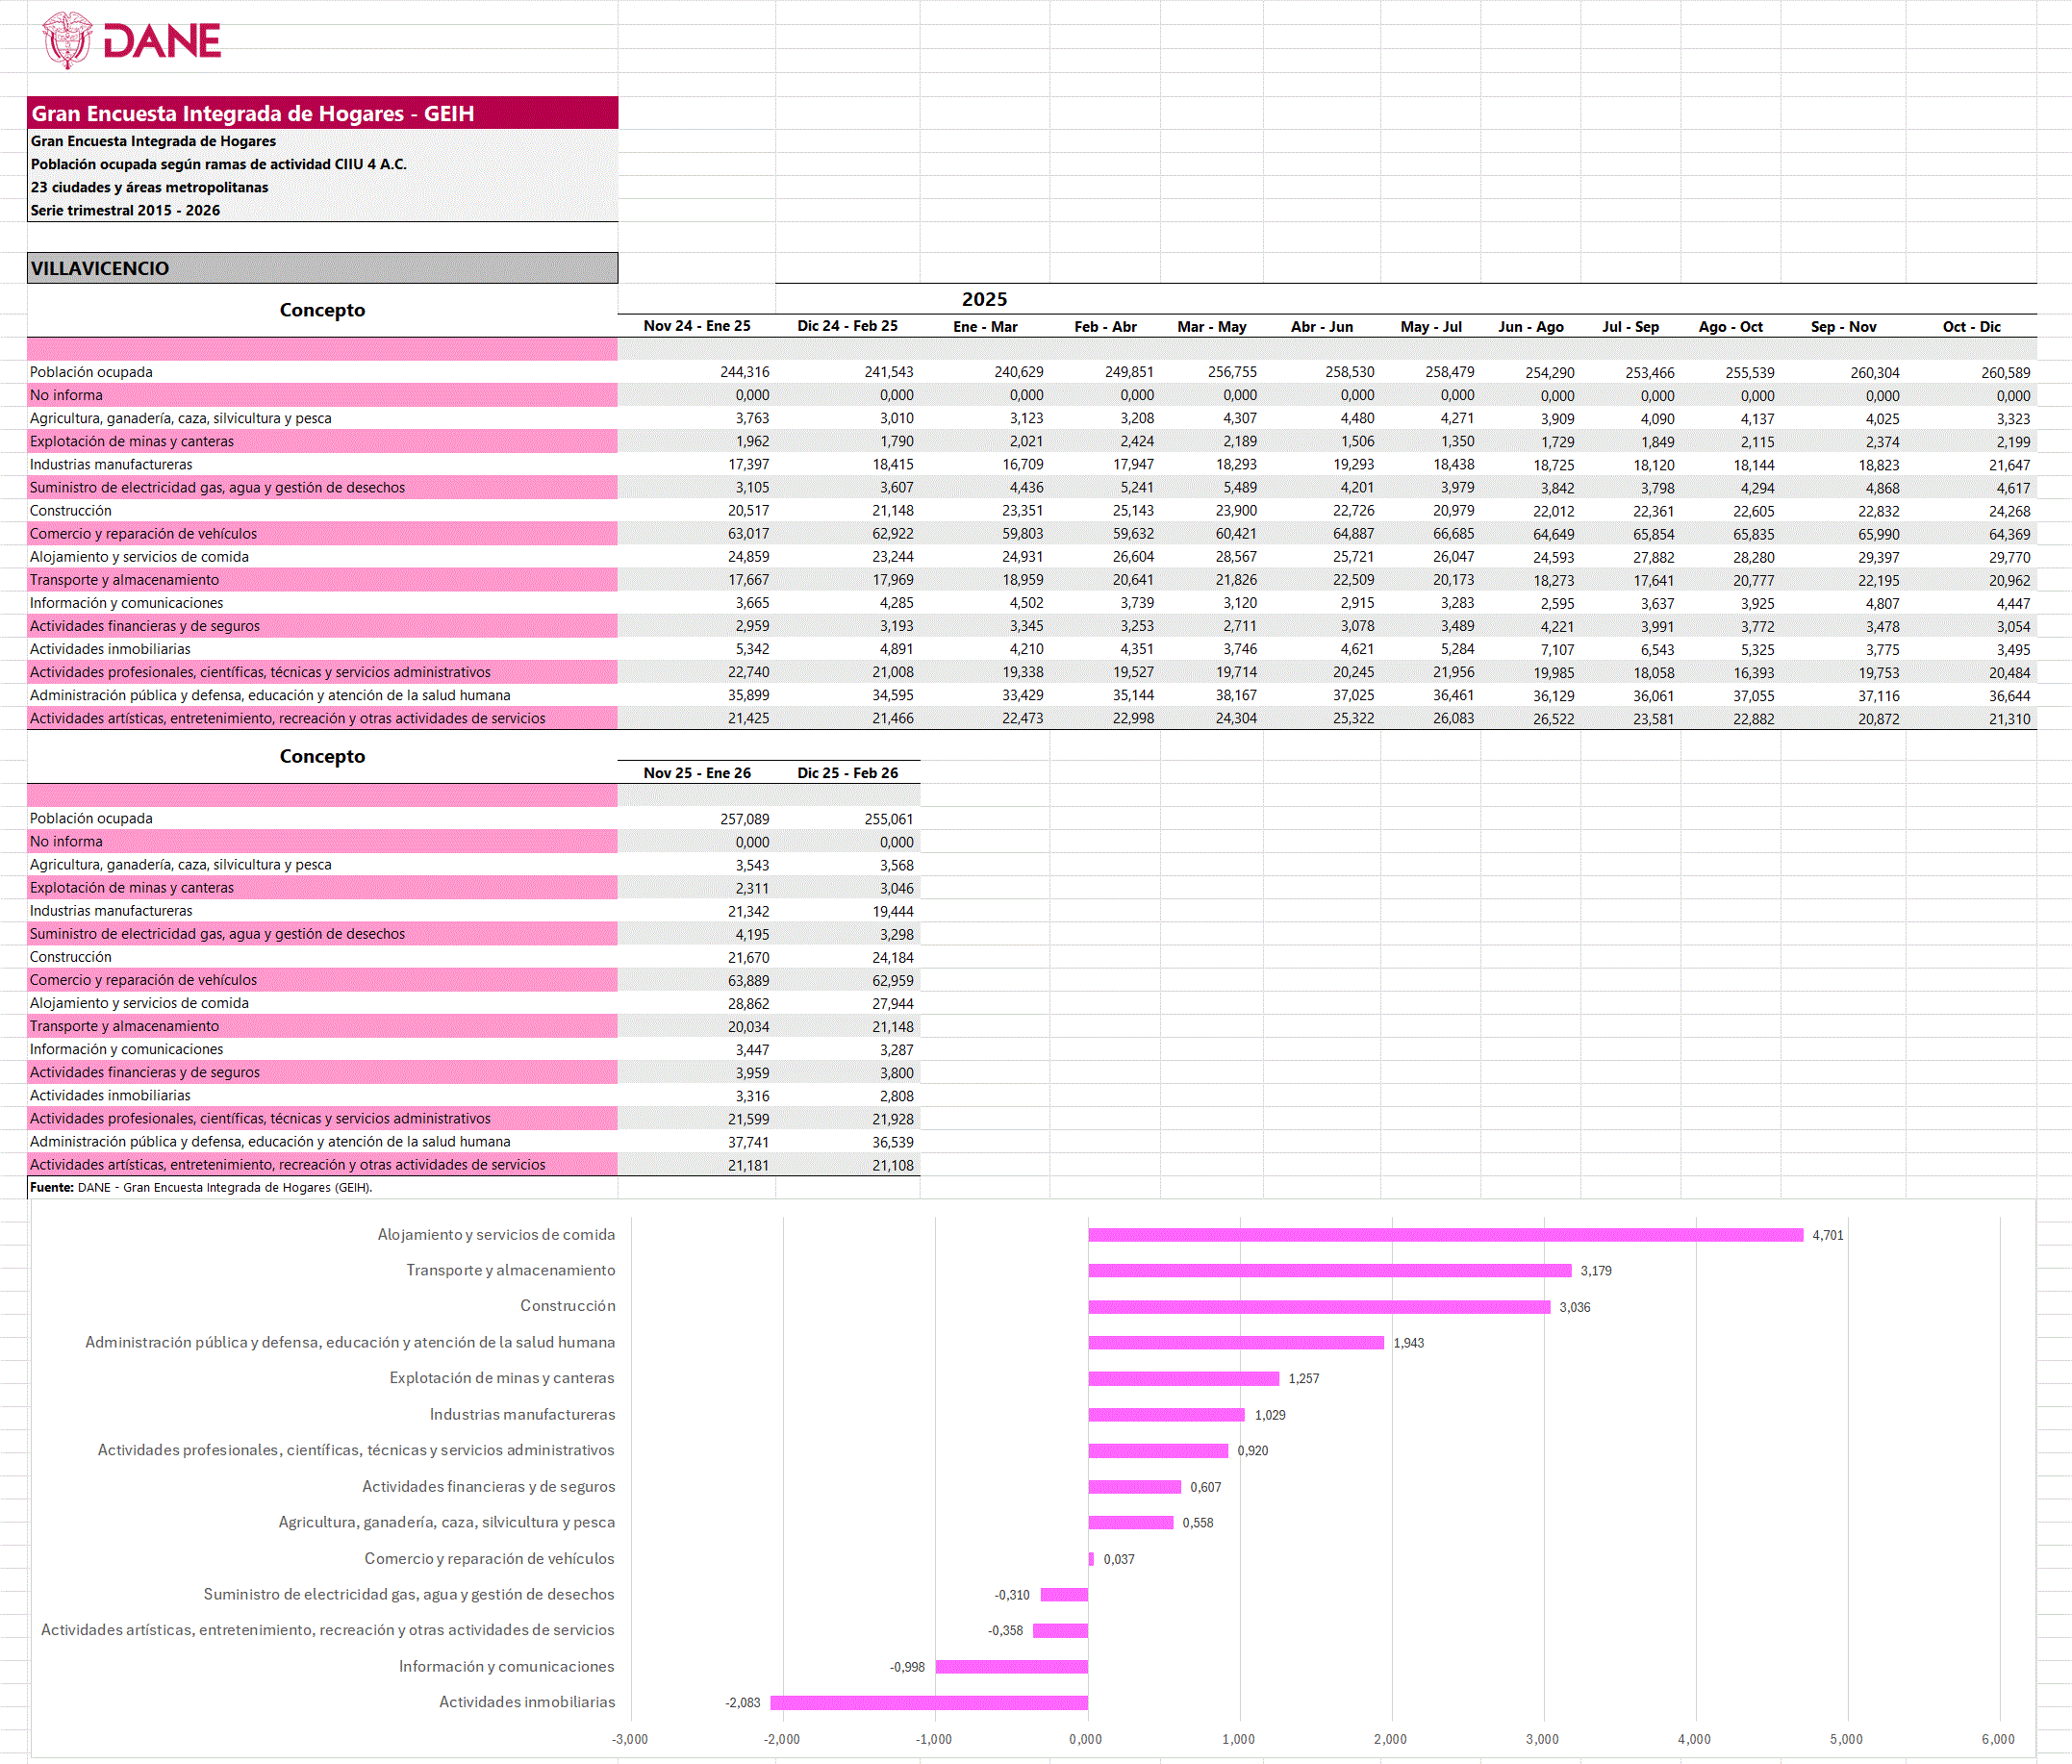Click the Fuente DANE source note
This screenshot has width=2072, height=1764.
pos(201,1188)
